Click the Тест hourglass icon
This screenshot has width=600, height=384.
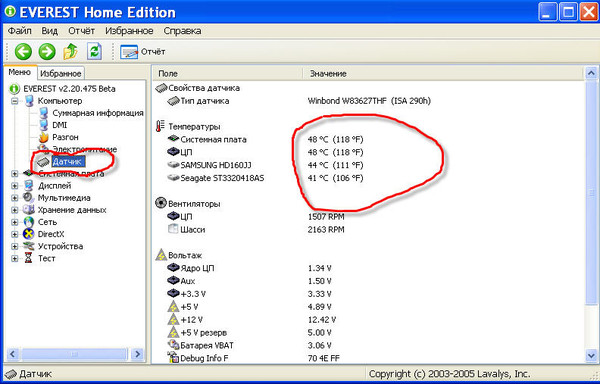coord(28,258)
